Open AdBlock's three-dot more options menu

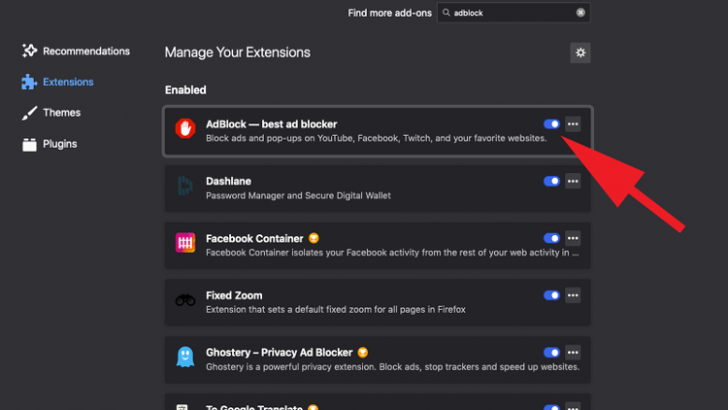573,124
